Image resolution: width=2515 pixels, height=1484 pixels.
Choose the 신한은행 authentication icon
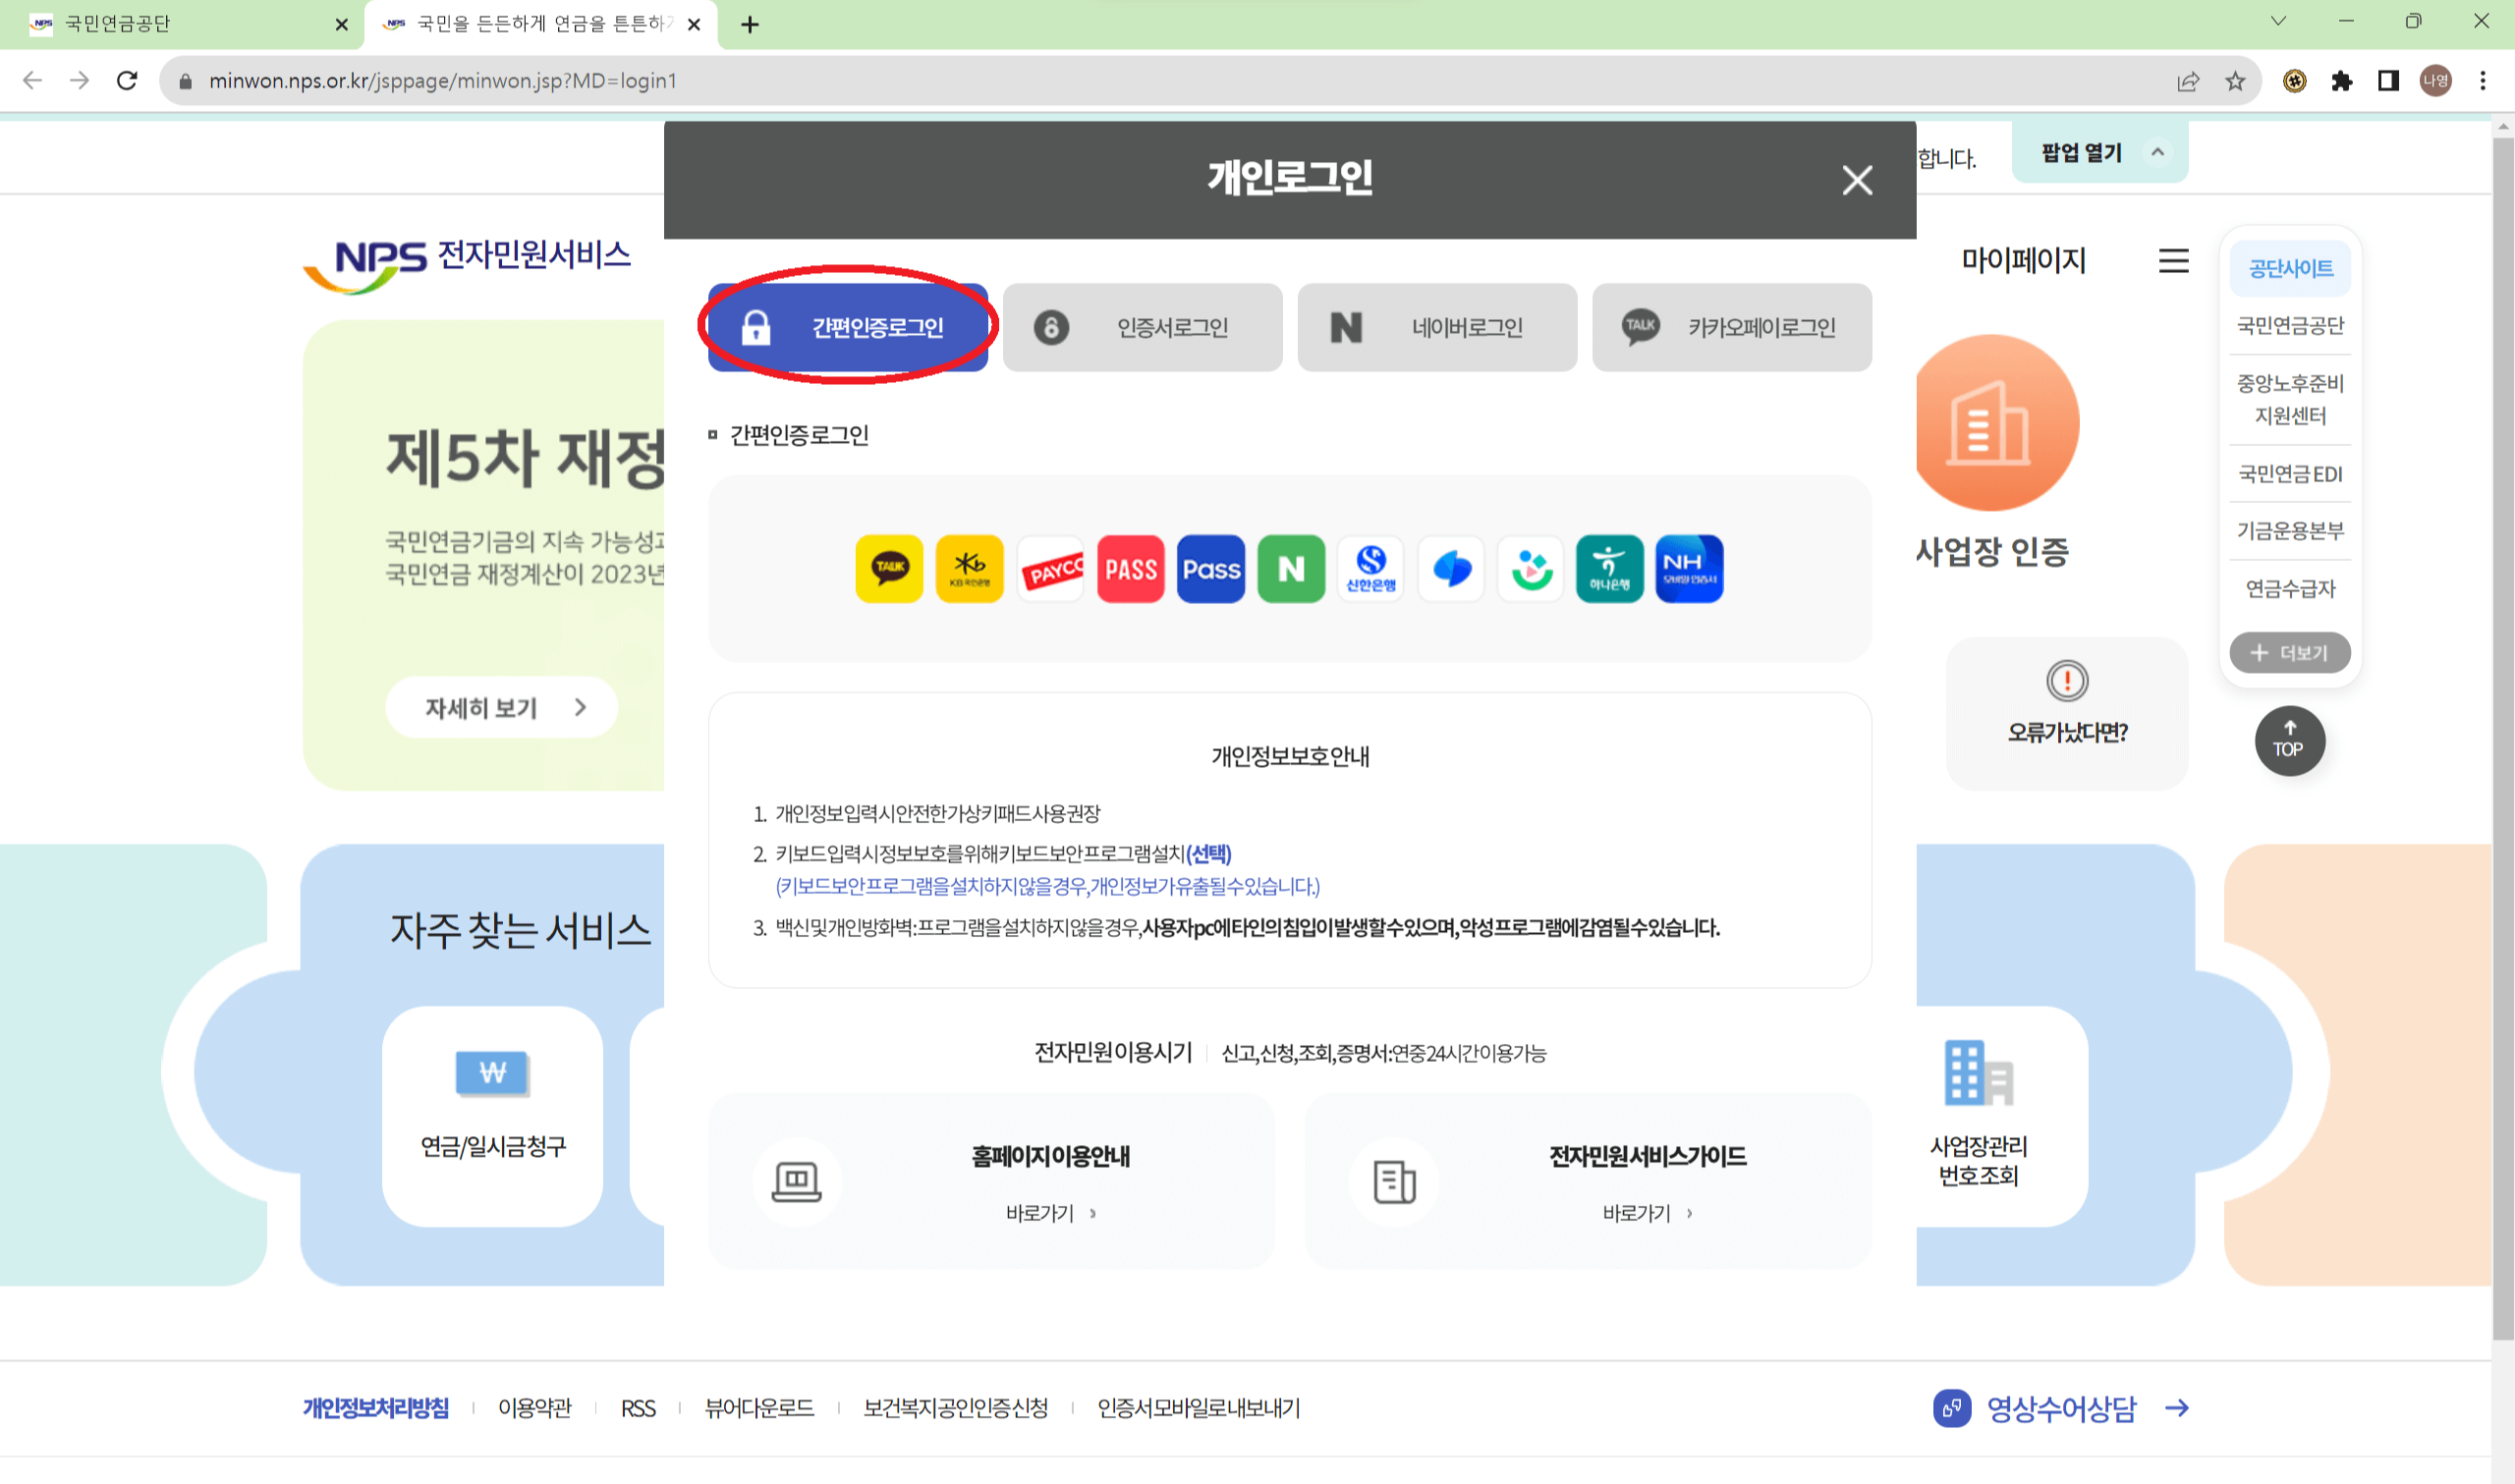coord(1370,569)
